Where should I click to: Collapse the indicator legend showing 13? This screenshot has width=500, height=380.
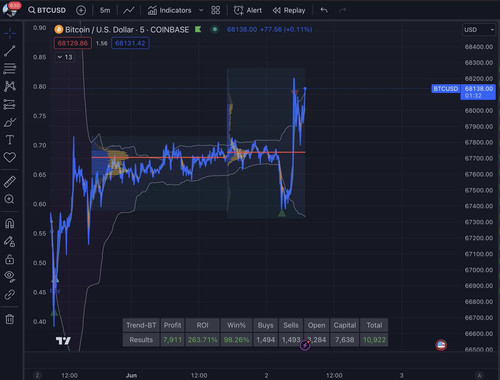(x=65, y=57)
